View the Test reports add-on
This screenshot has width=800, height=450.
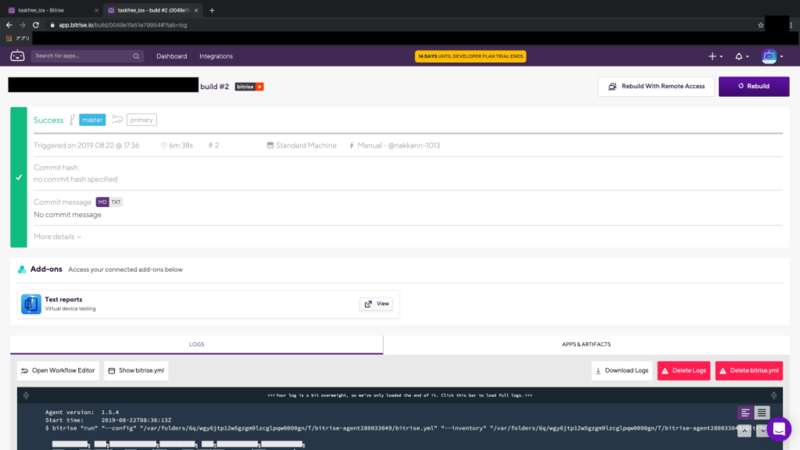click(377, 304)
